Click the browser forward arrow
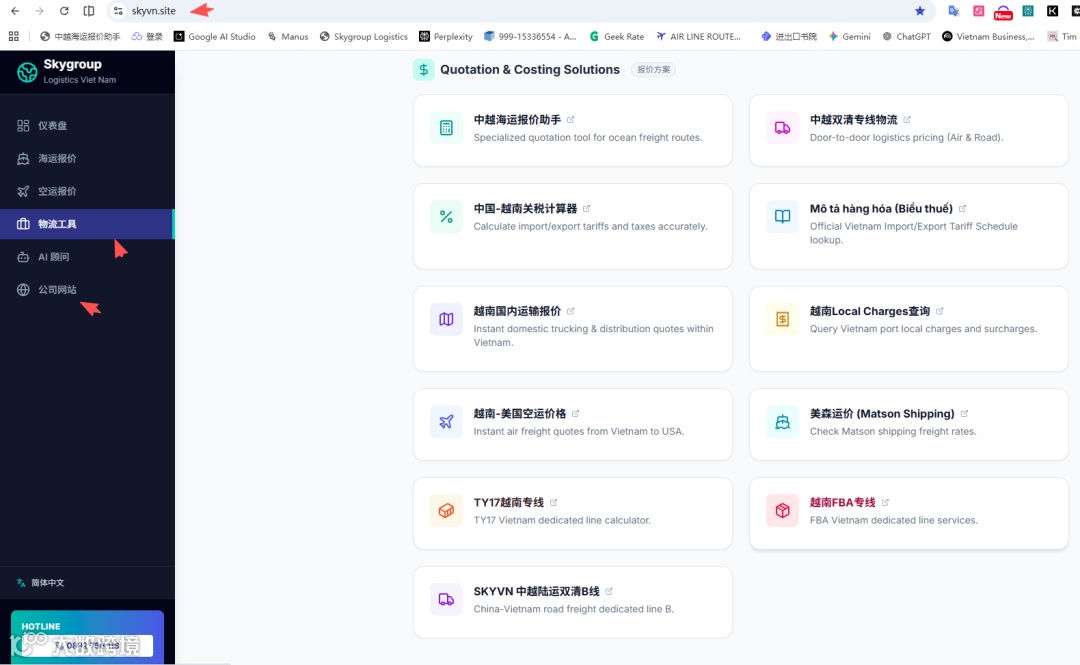1080x665 pixels. pos(39,11)
